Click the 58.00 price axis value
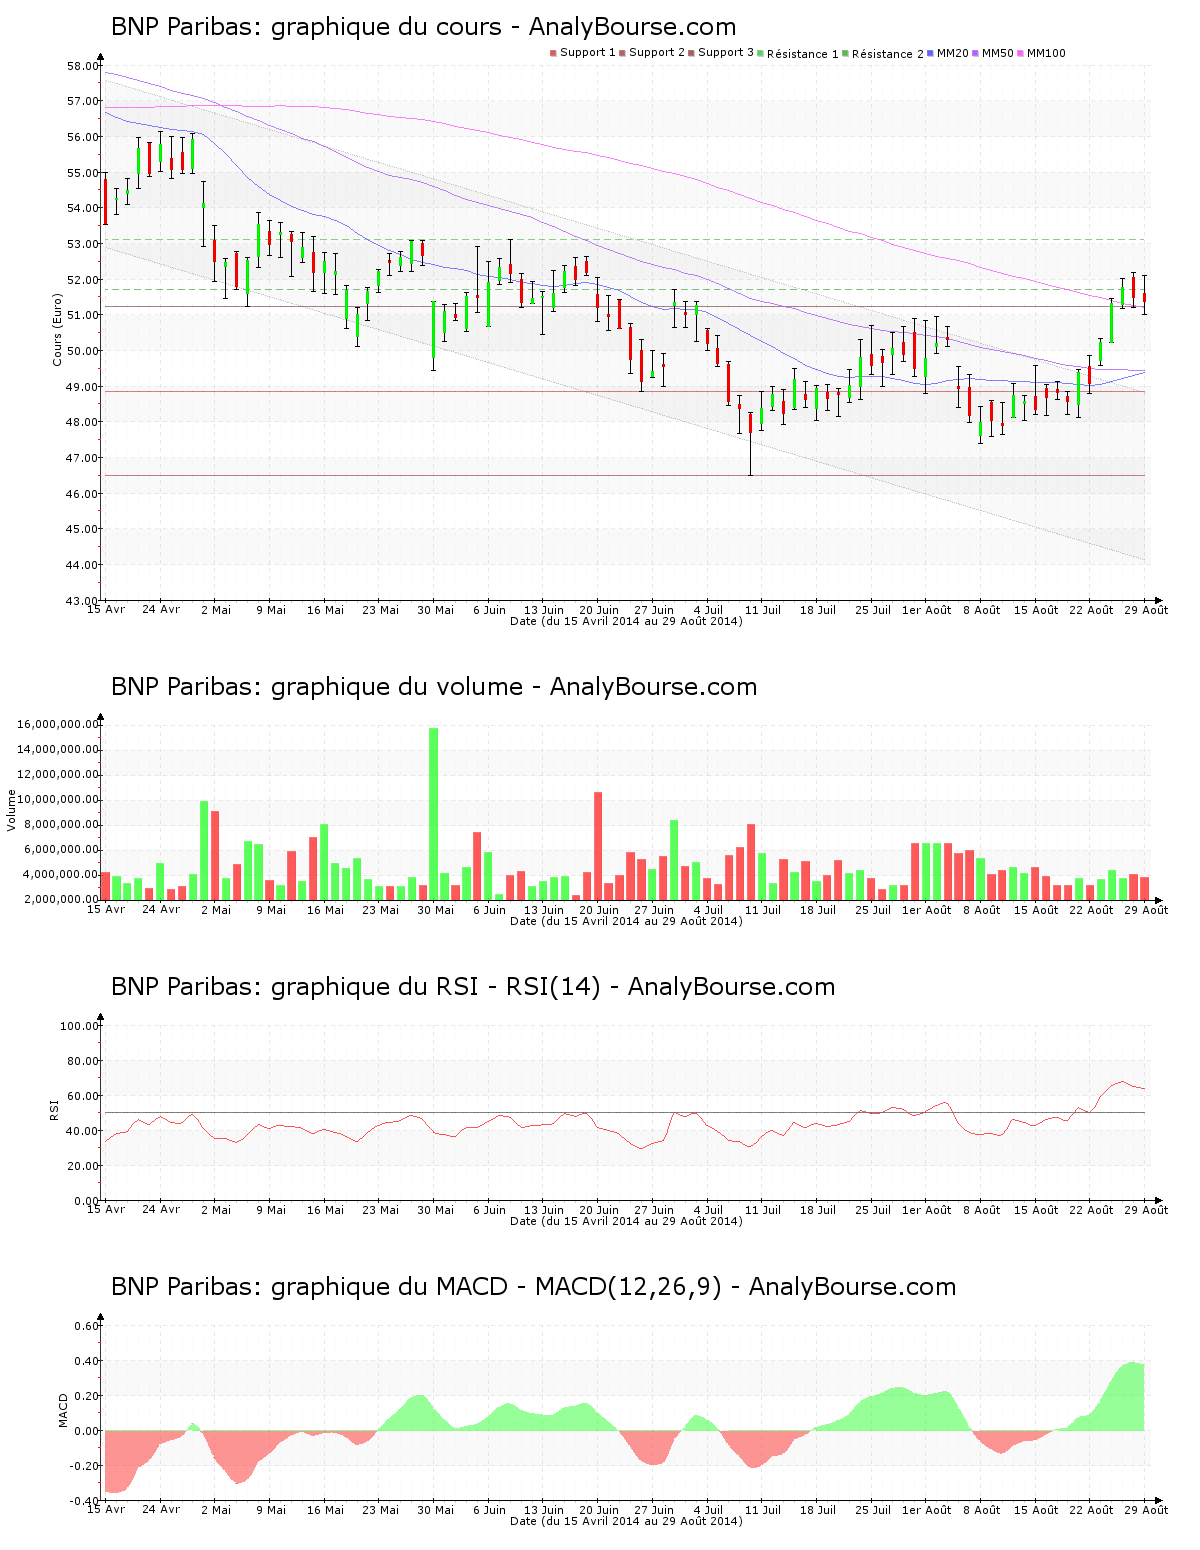The height and width of the screenshot is (1550, 1200). (x=82, y=66)
